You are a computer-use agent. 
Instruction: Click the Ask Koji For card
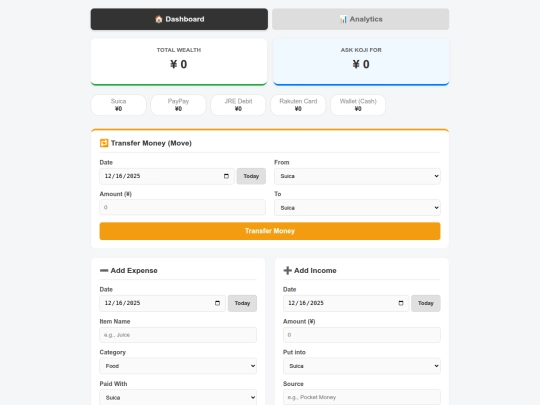click(361, 62)
